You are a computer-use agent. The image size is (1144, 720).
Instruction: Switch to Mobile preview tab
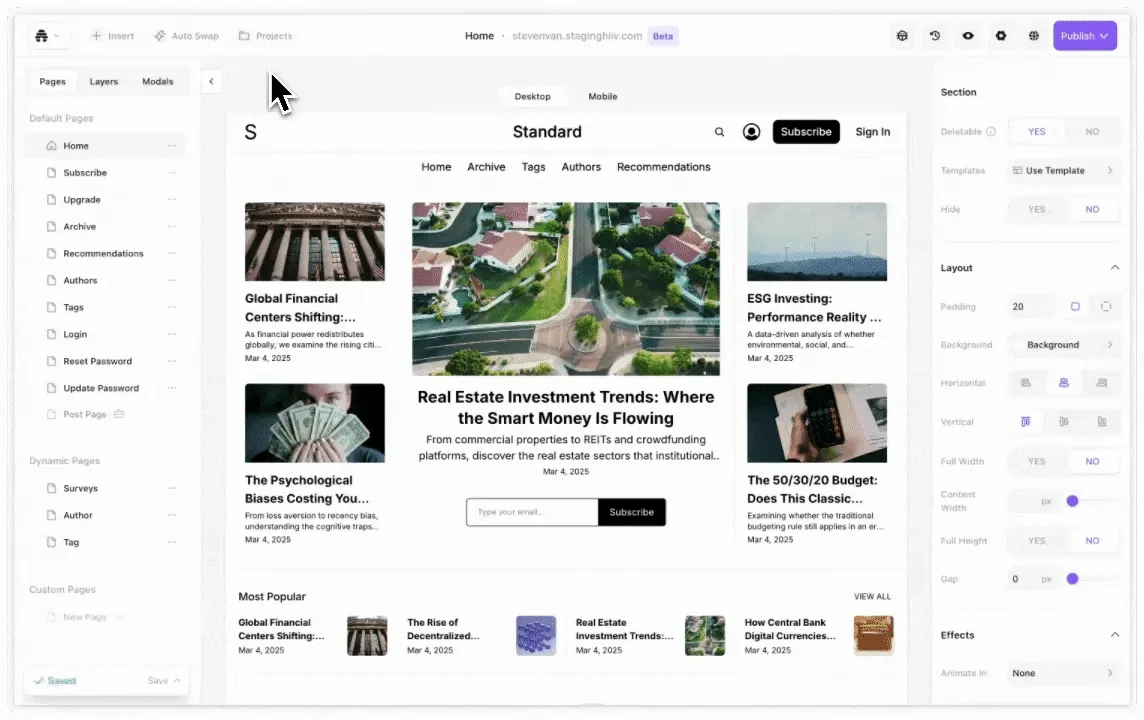pos(602,97)
